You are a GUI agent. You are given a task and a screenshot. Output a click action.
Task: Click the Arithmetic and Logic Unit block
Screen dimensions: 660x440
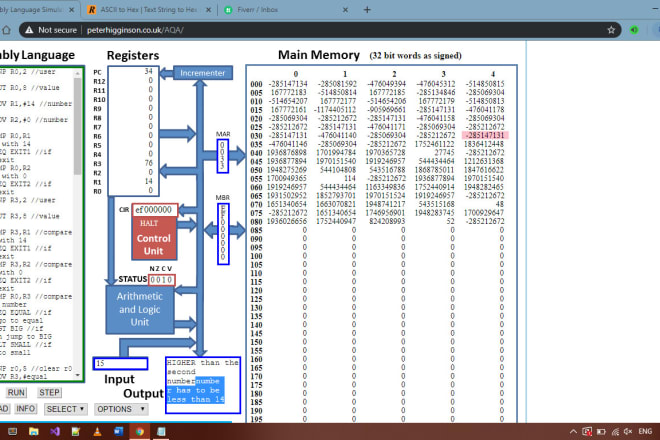point(140,309)
